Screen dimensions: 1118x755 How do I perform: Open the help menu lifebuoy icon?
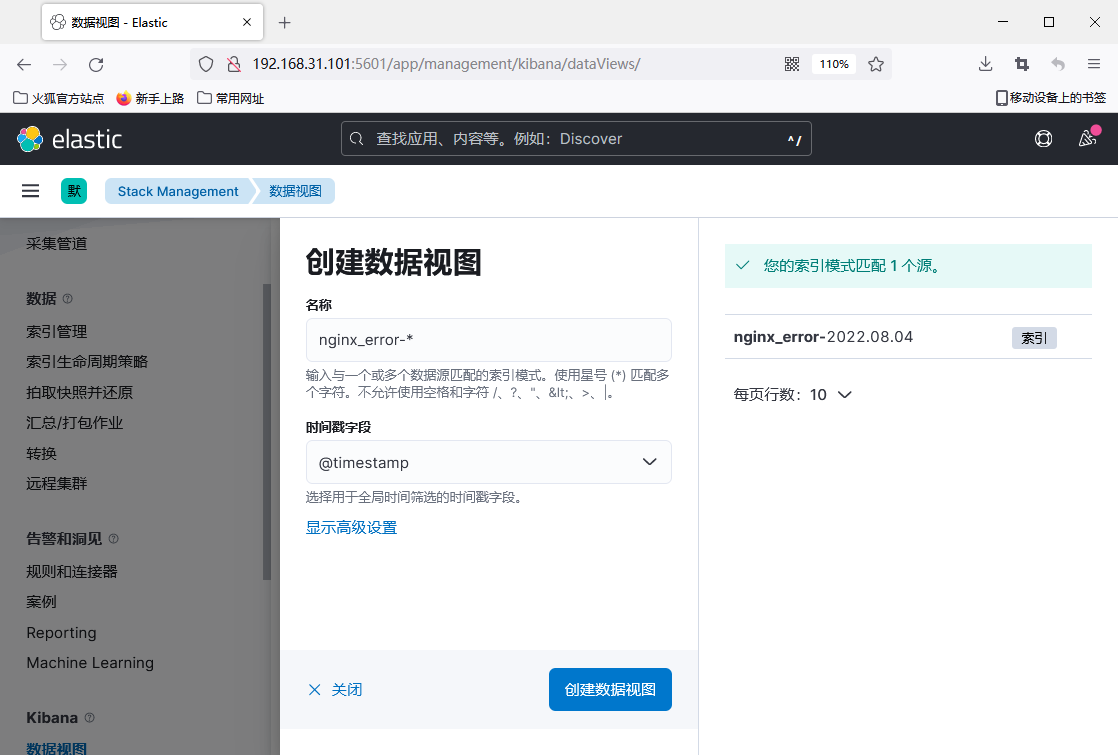[1043, 139]
